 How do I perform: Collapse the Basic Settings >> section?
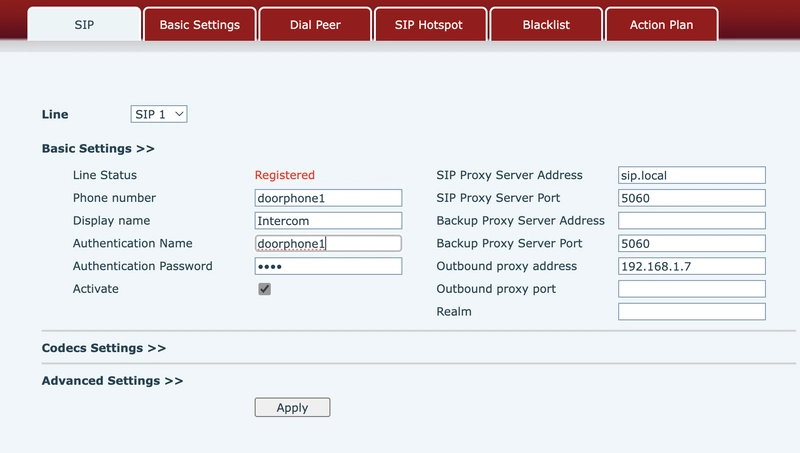tap(98, 148)
